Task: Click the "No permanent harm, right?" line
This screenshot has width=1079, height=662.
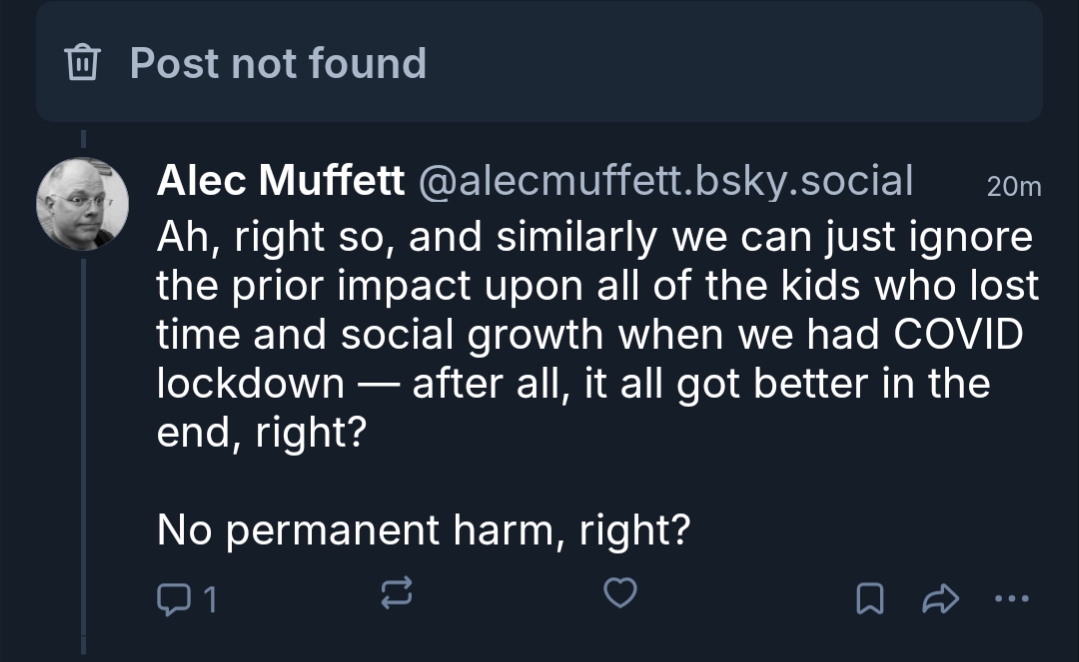Action: pyautogui.click(x=424, y=530)
